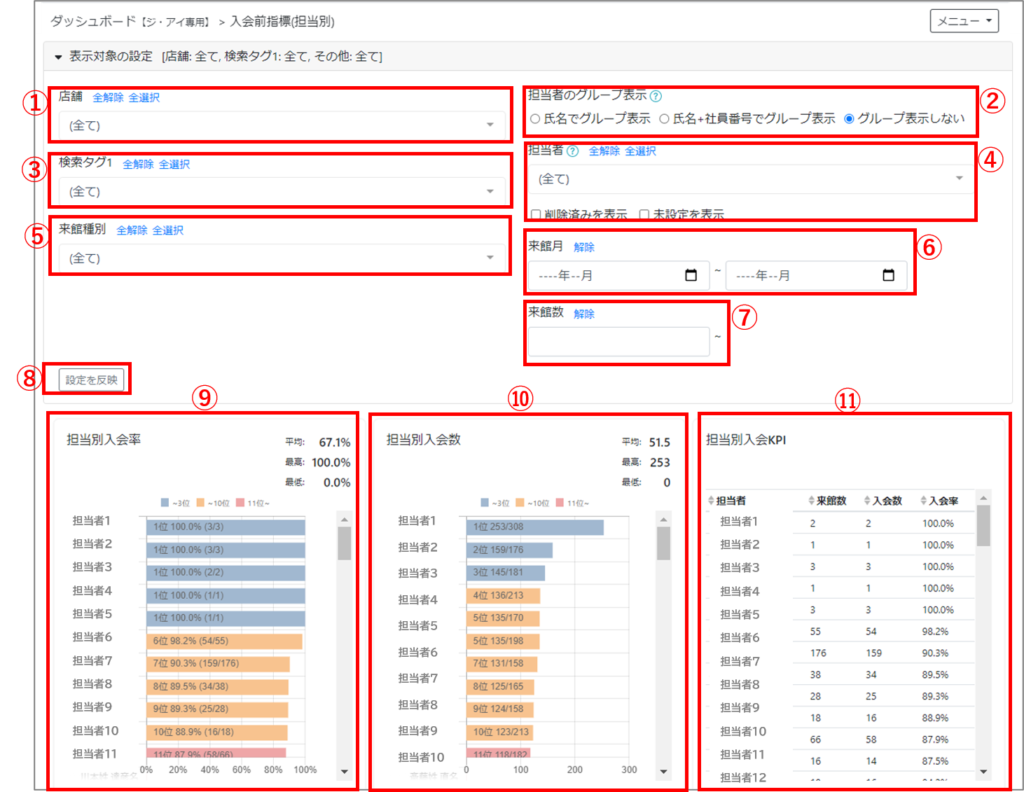Open calendar picker in 来館月 end field
This screenshot has height=792, width=1024.
point(888,276)
